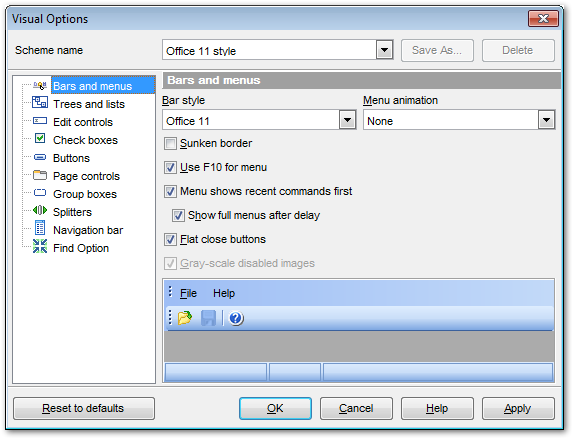Click the Trees and lists icon
This screenshot has width=573, height=439.
point(40,102)
